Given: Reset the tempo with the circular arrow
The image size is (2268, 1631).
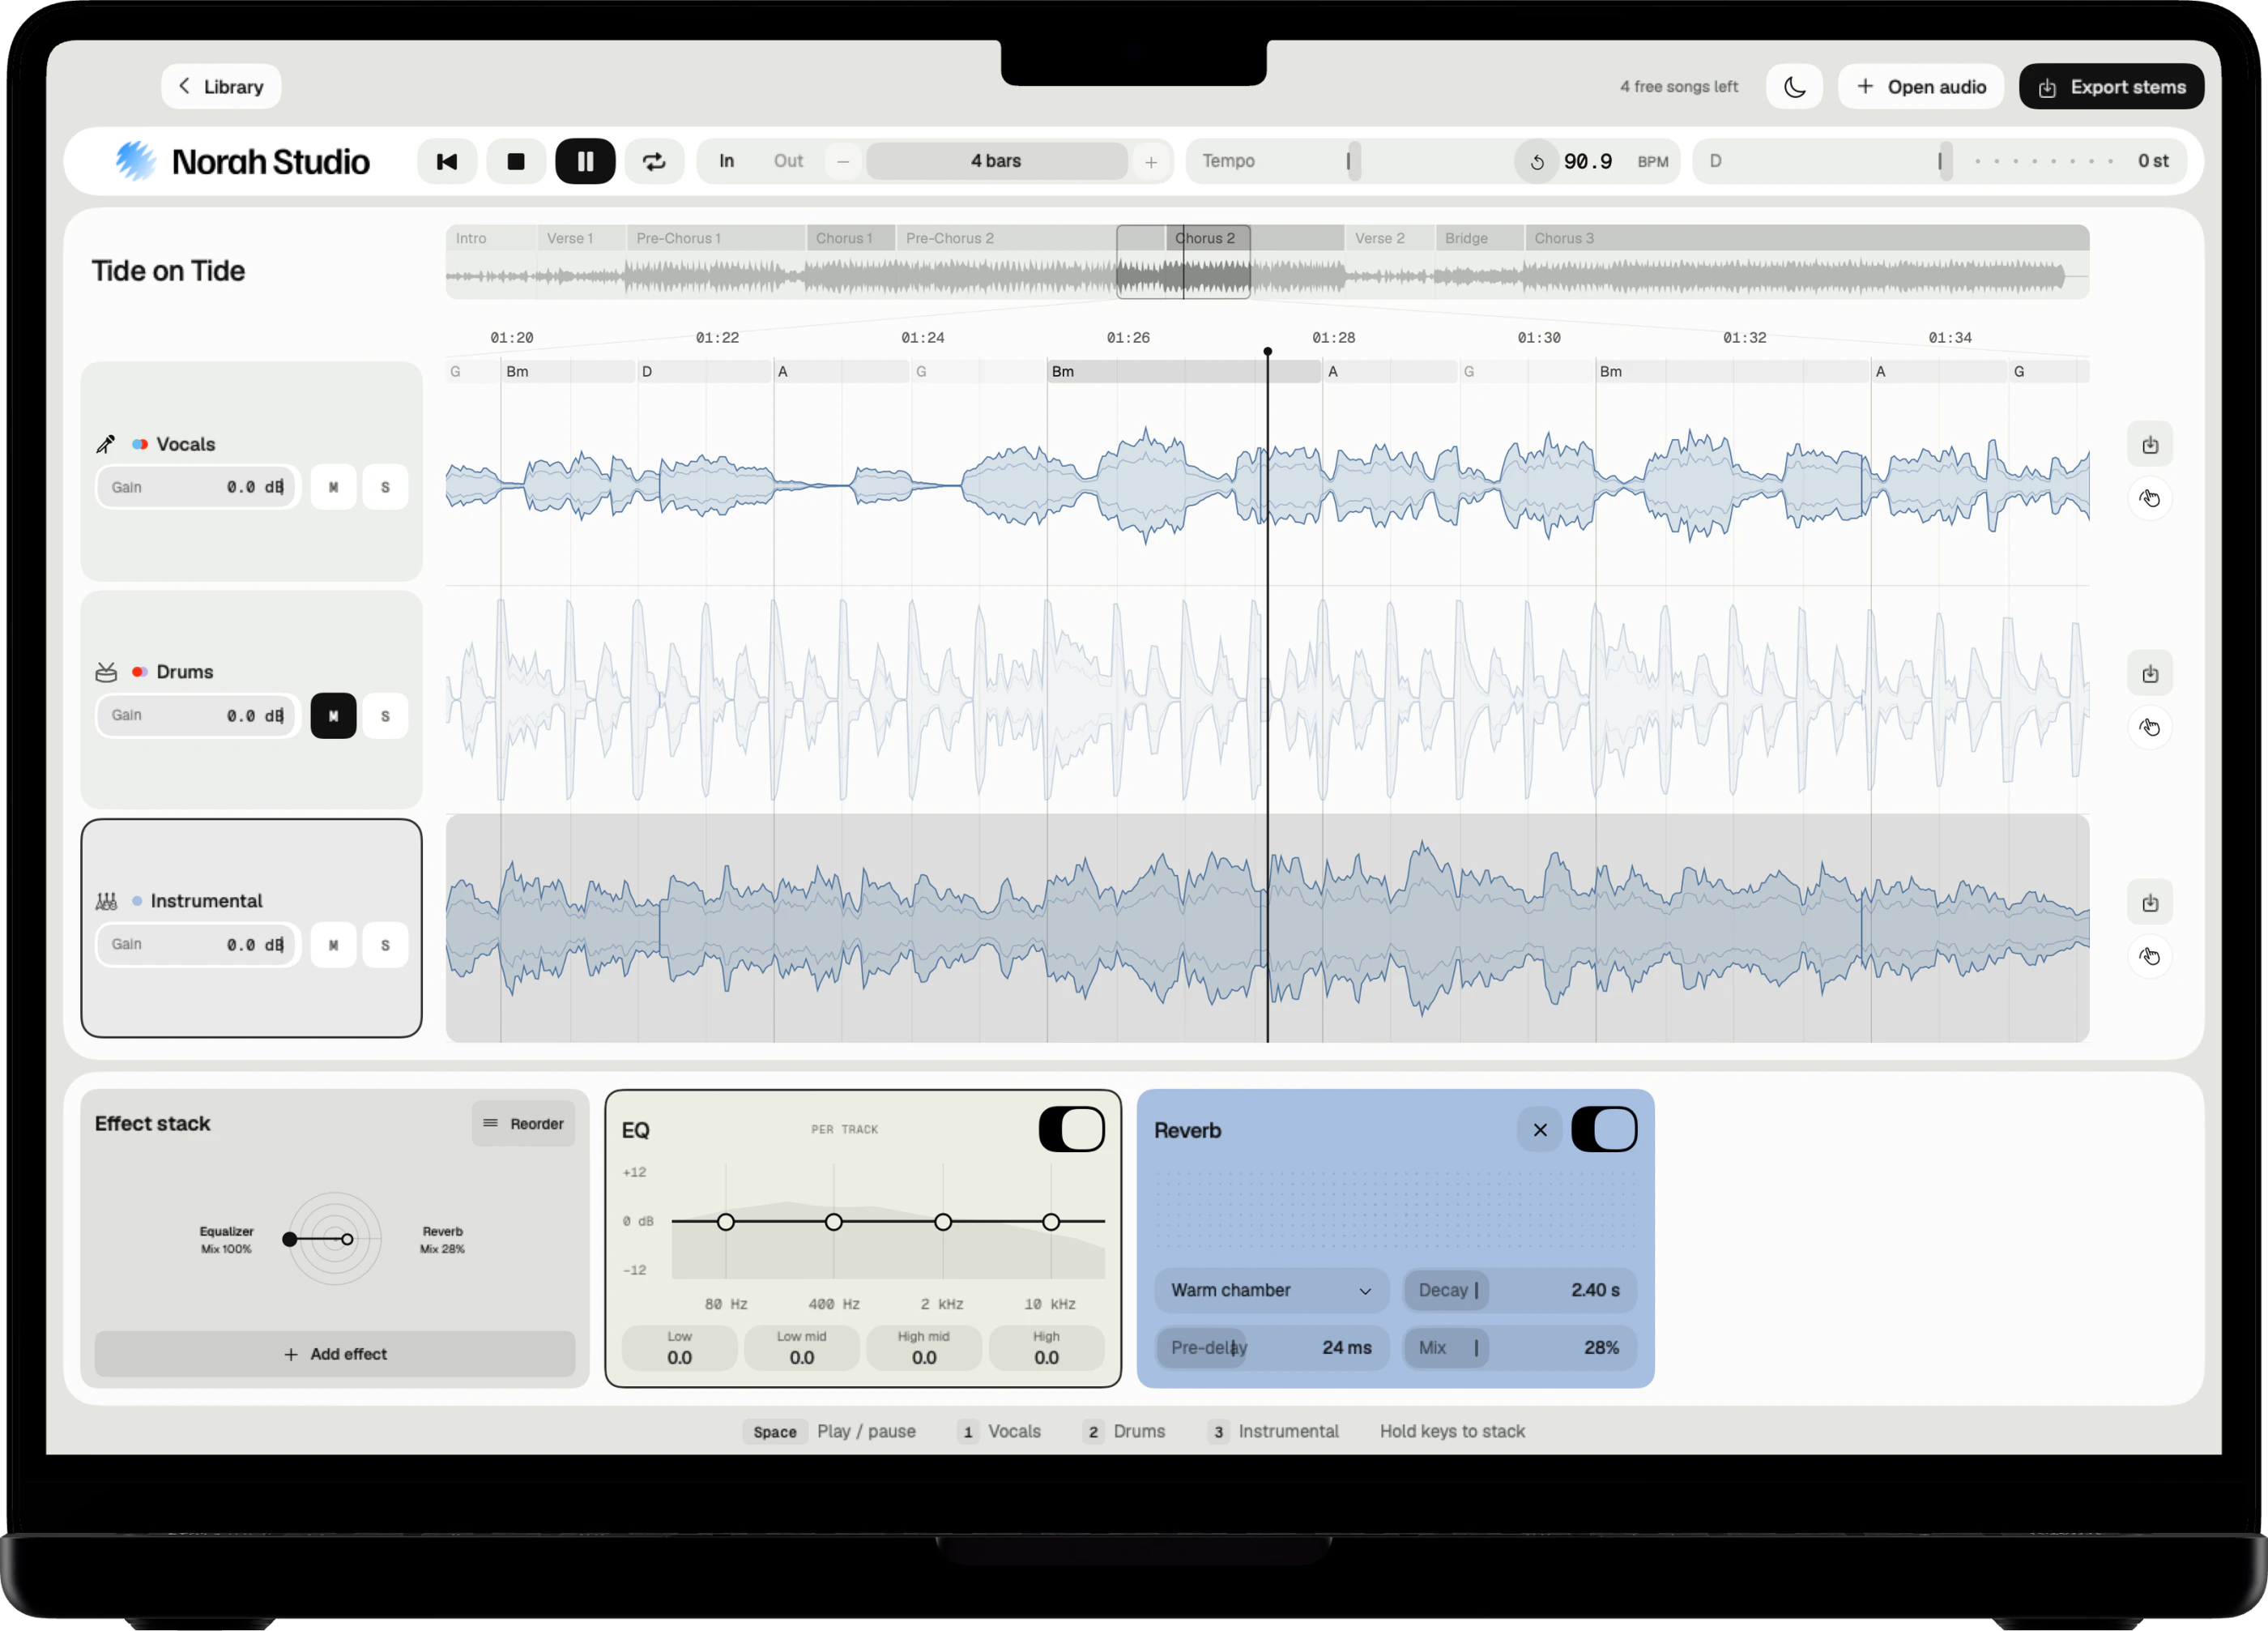Looking at the screenshot, I should tap(1537, 162).
